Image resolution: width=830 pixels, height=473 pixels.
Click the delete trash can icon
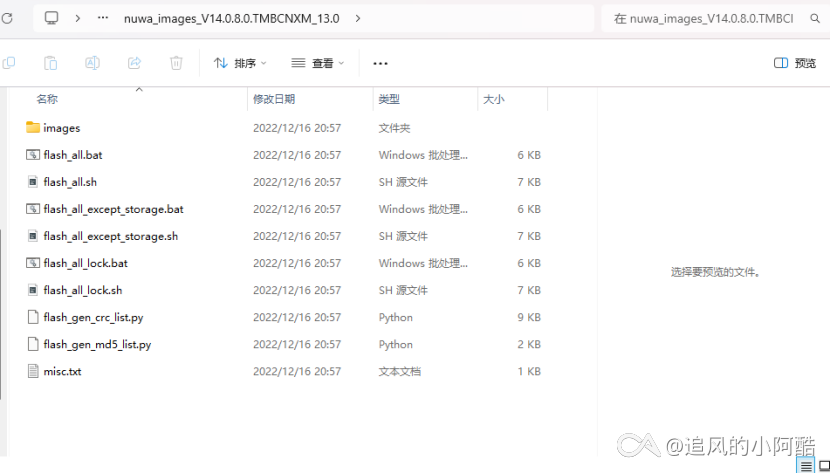pos(176,63)
